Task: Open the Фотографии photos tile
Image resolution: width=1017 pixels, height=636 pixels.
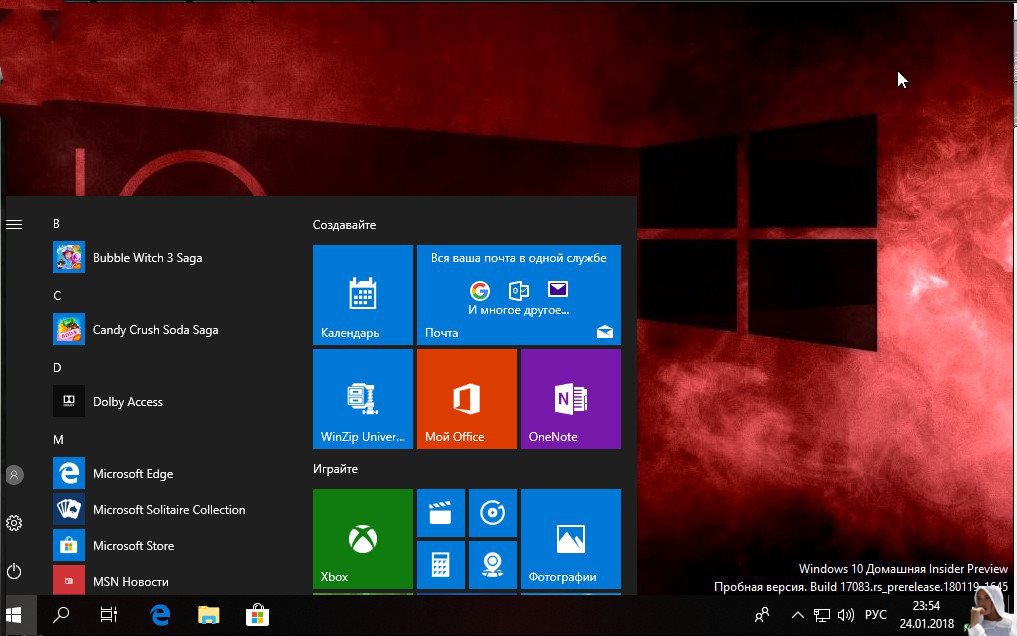Action: [570, 539]
